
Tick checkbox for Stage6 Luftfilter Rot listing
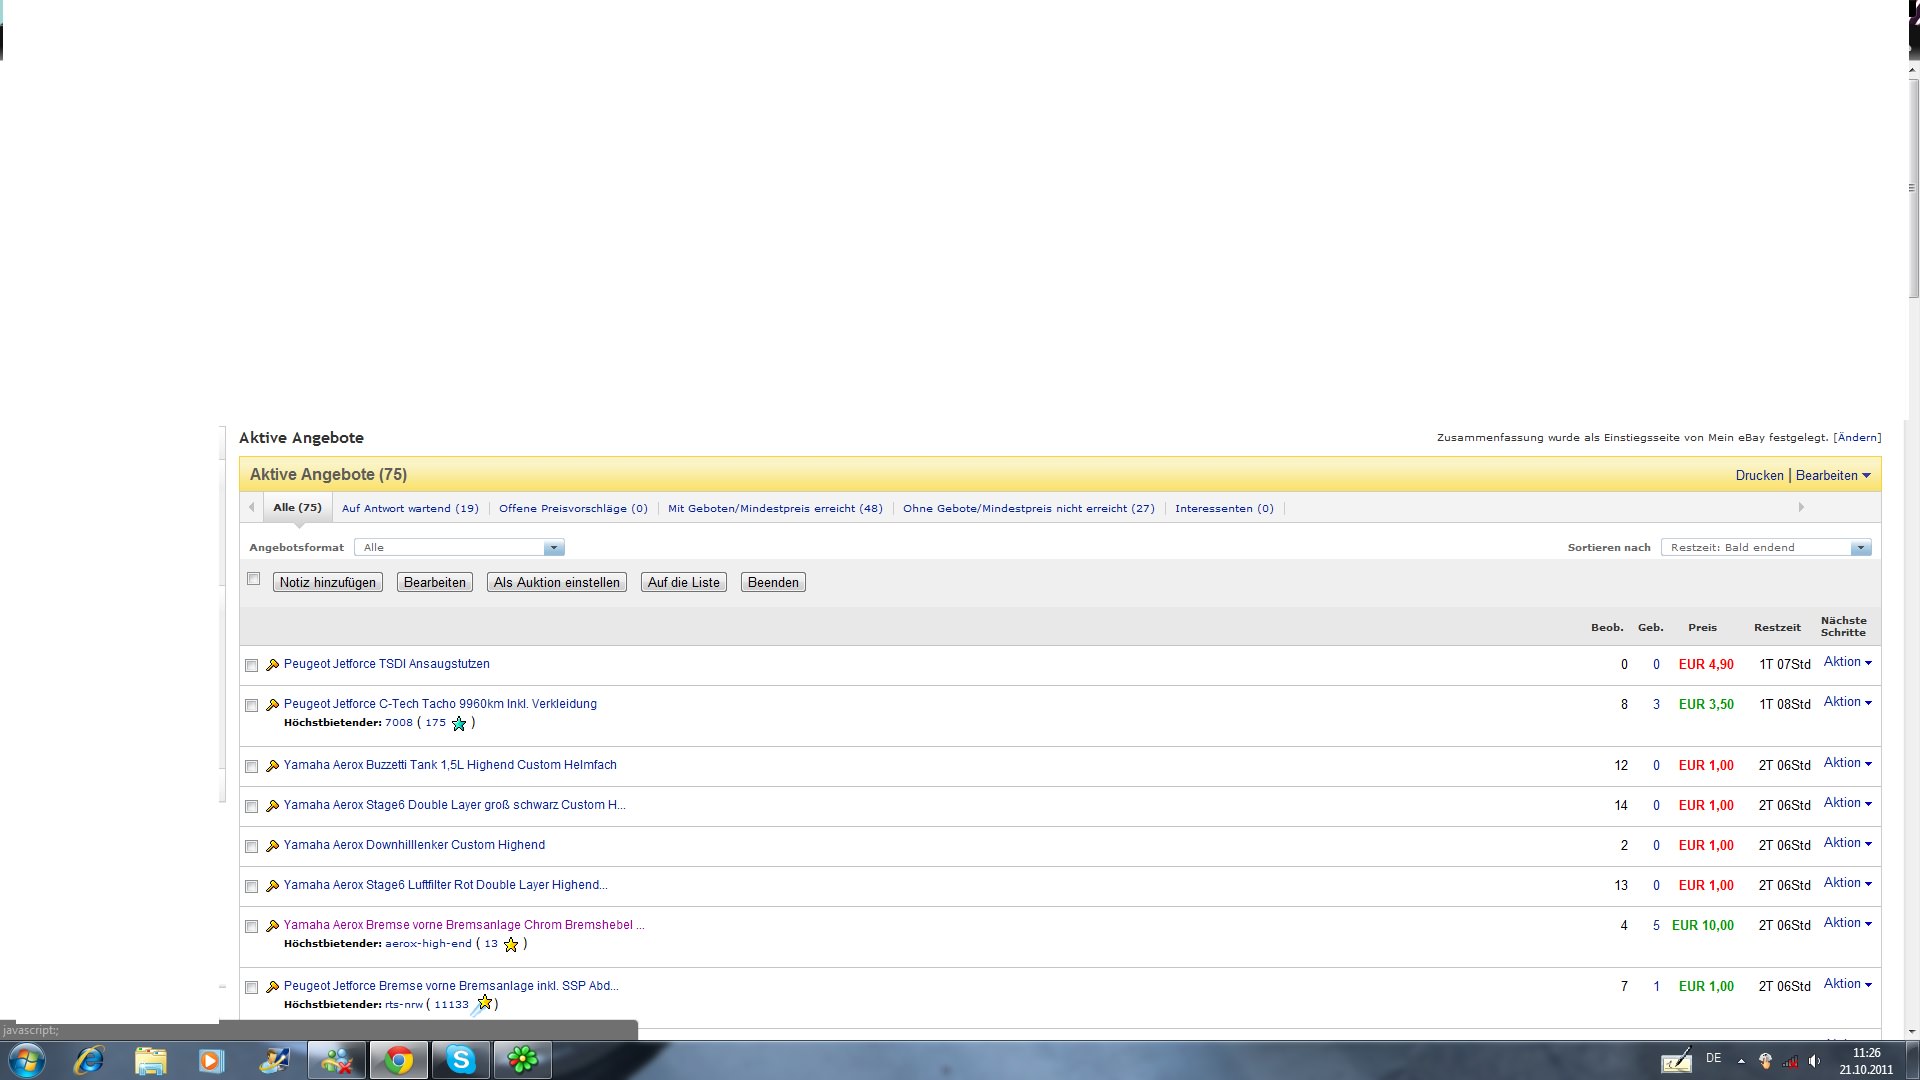[x=252, y=887]
